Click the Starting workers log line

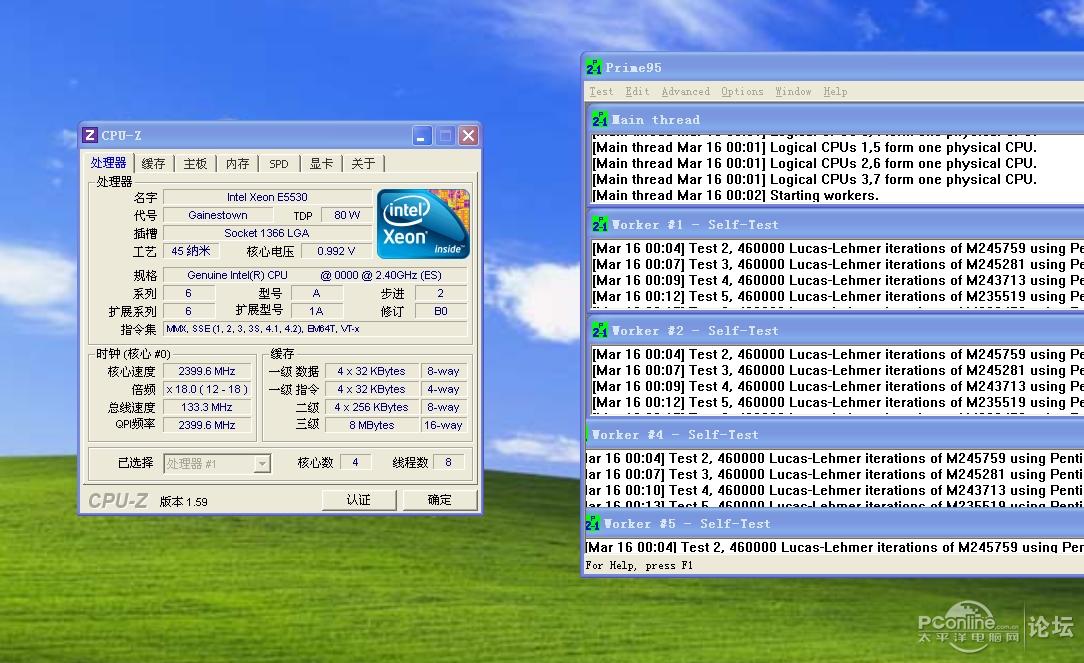(736, 196)
